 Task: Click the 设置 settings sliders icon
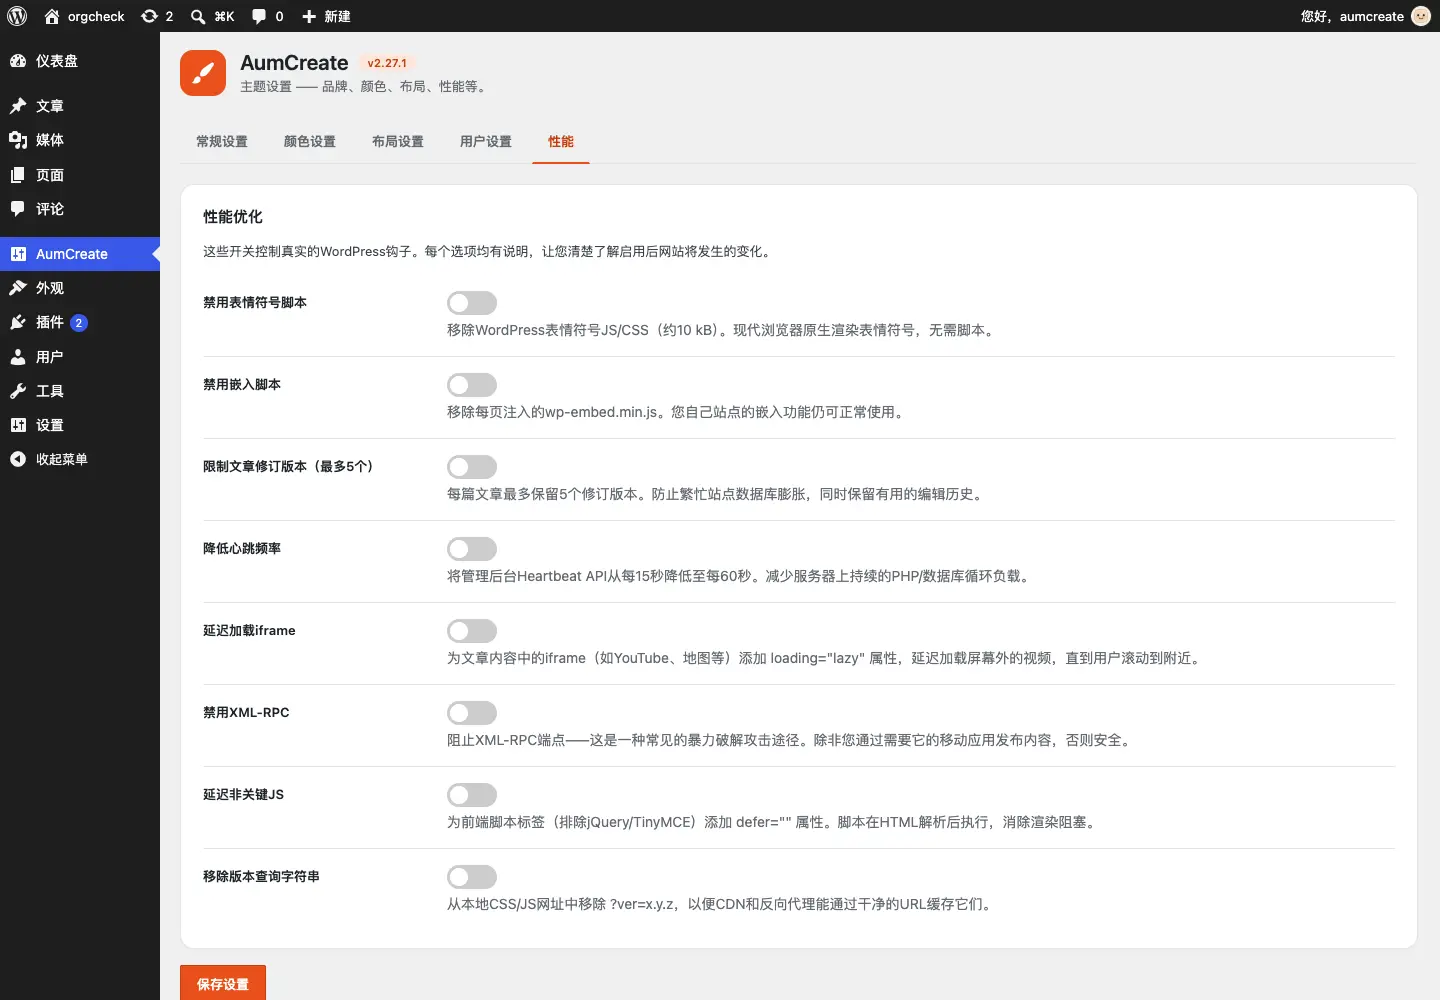coord(18,425)
